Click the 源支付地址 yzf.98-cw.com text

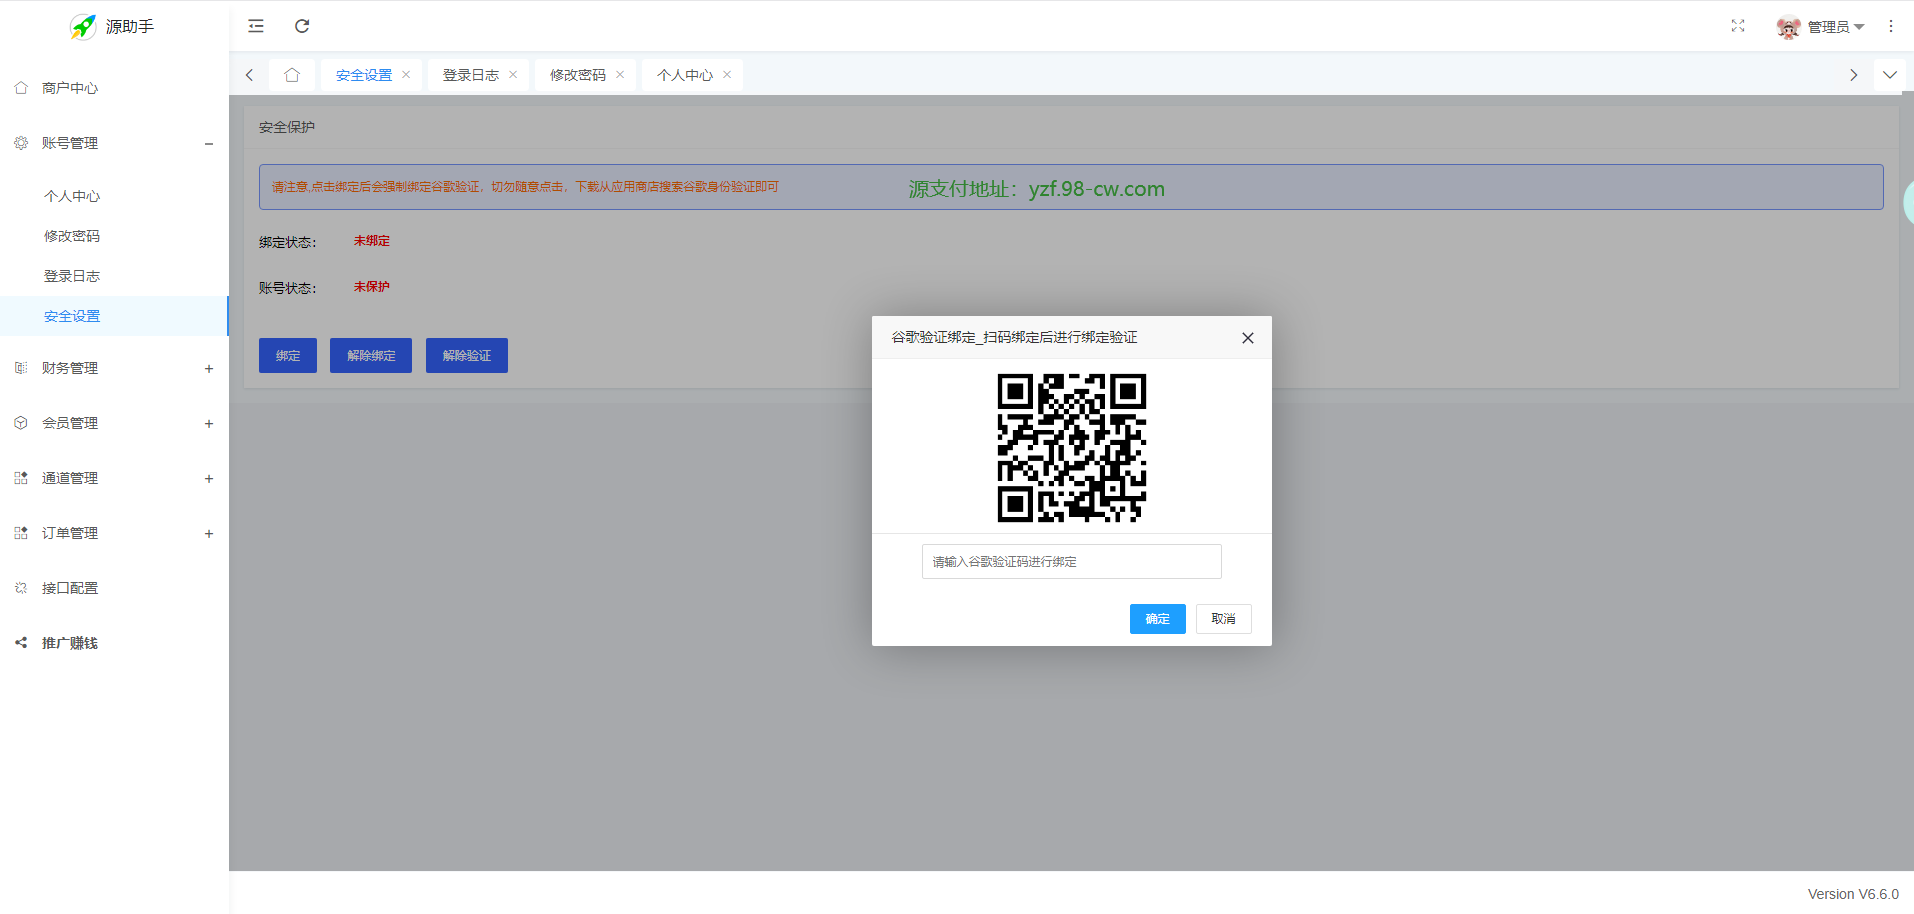[x=1037, y=189]
